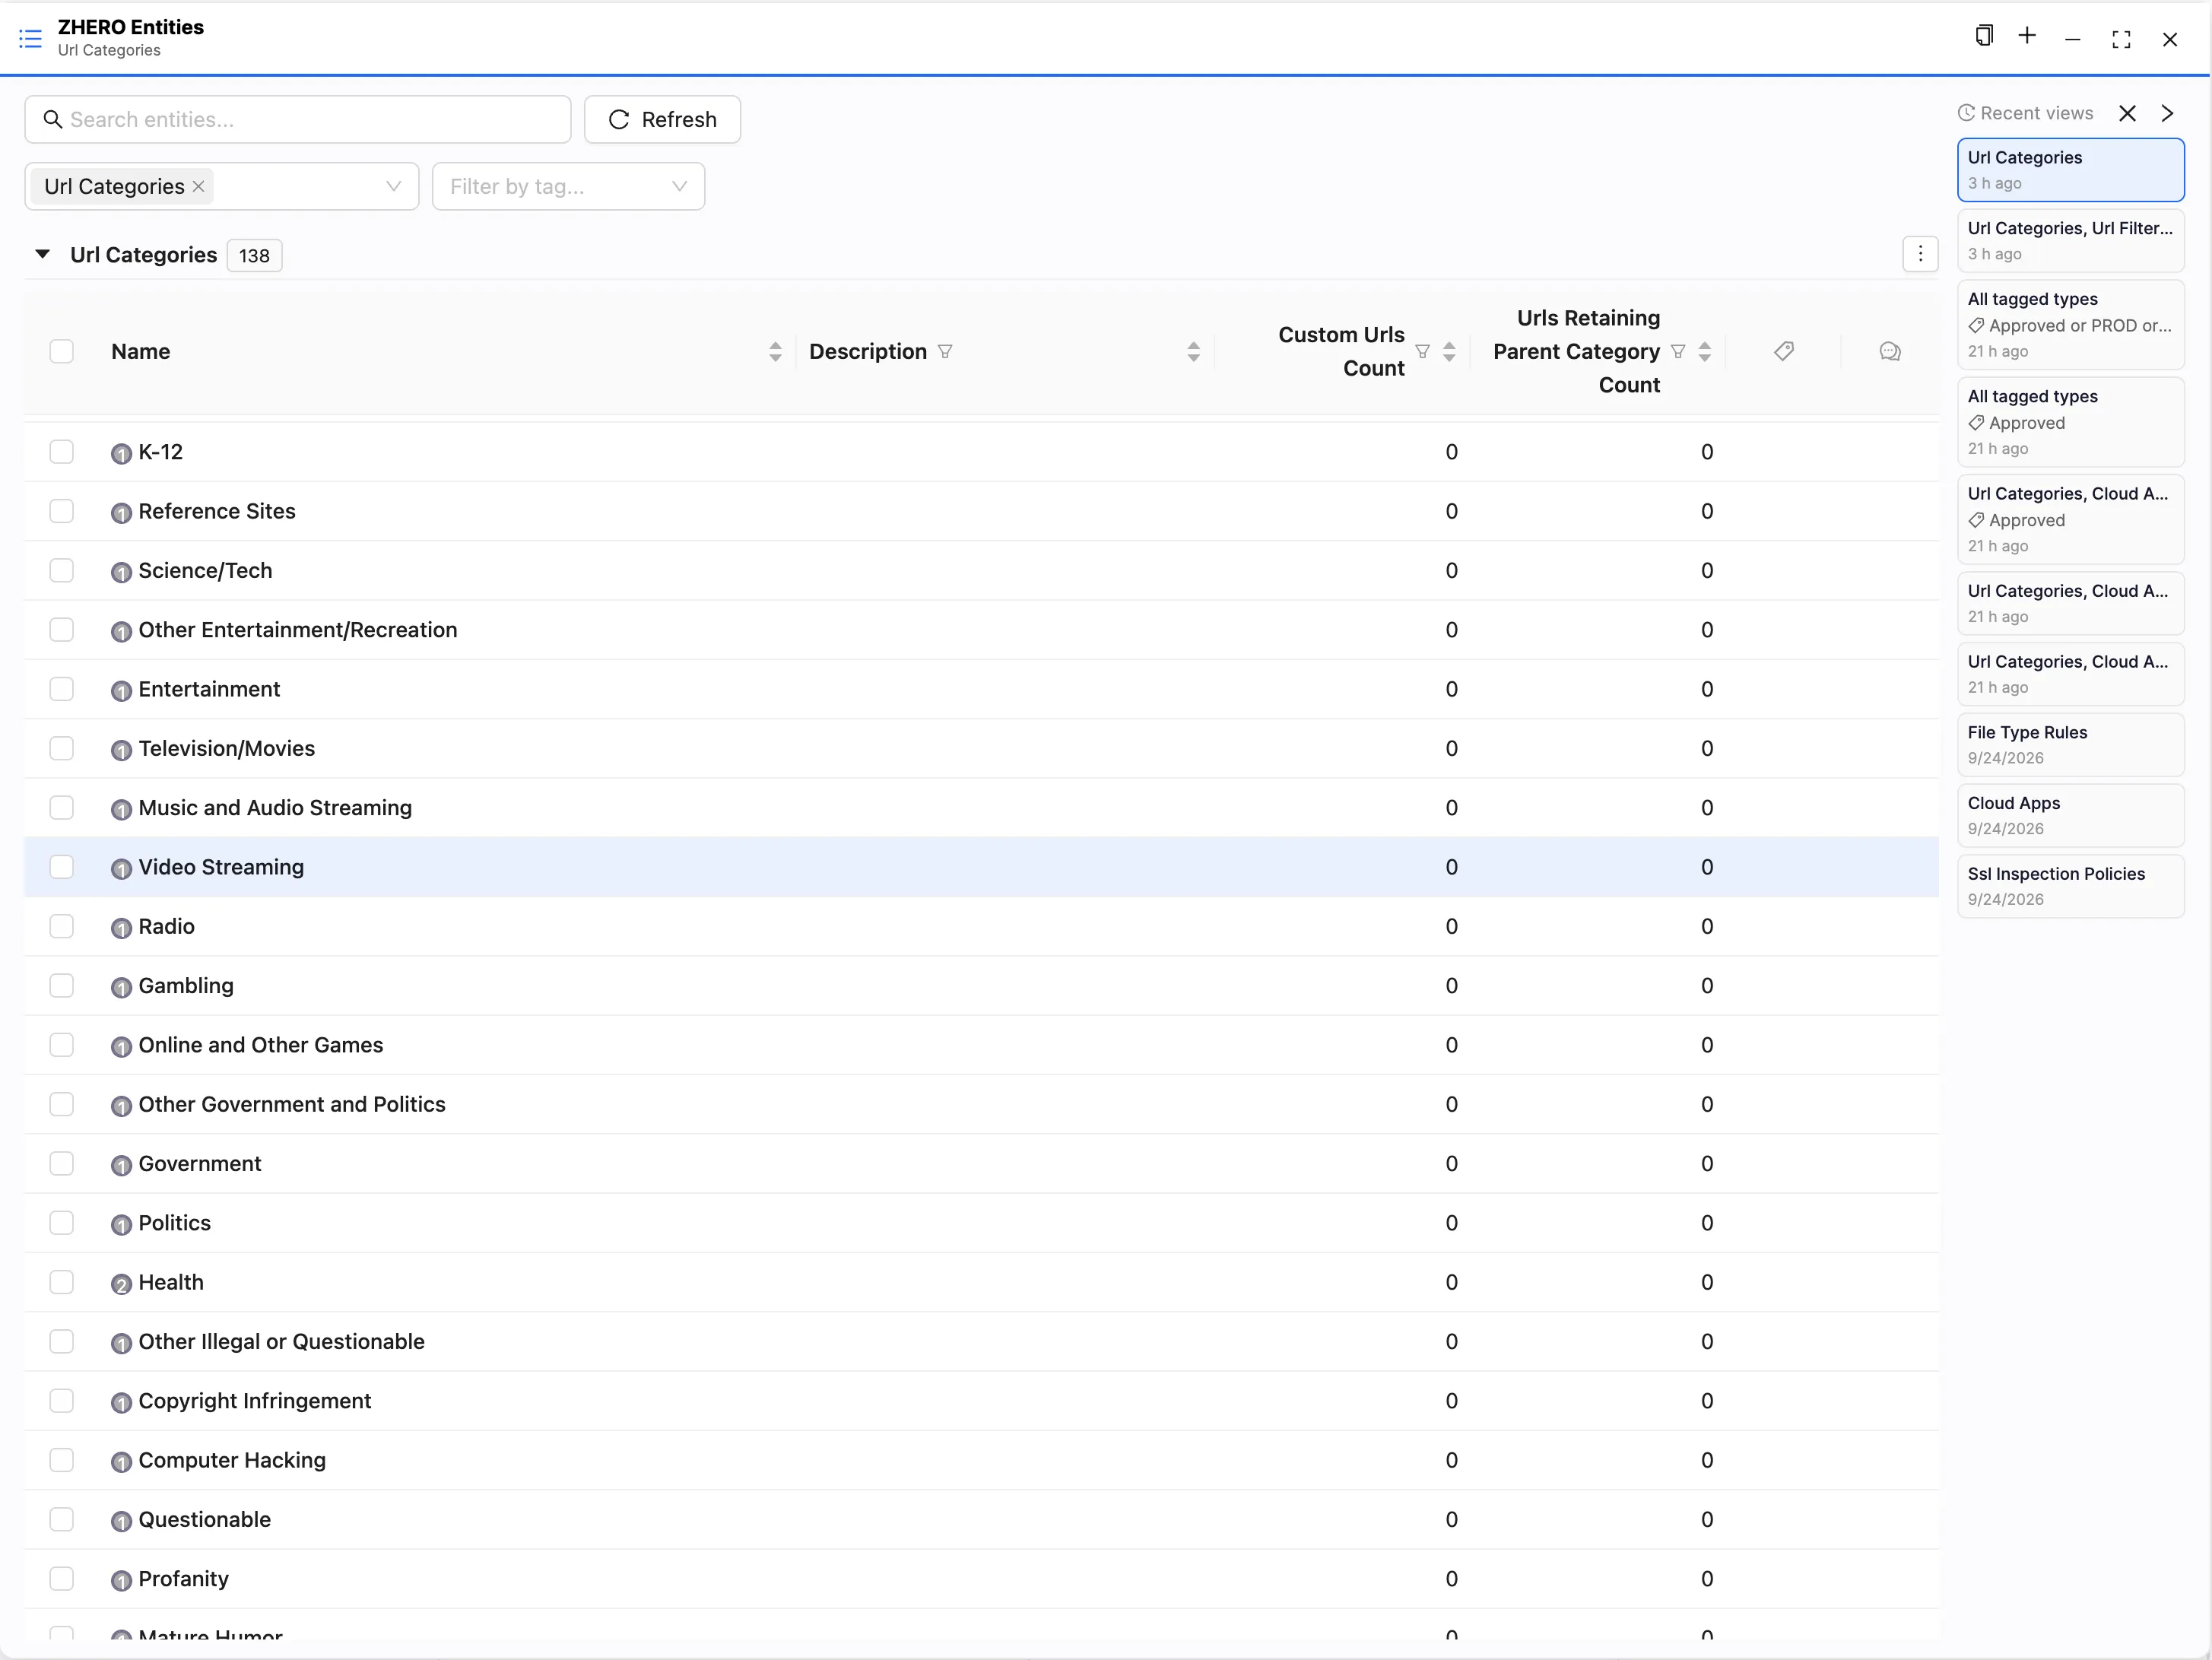
Task: Click the tag icon column header
Action: point(1784,351)
